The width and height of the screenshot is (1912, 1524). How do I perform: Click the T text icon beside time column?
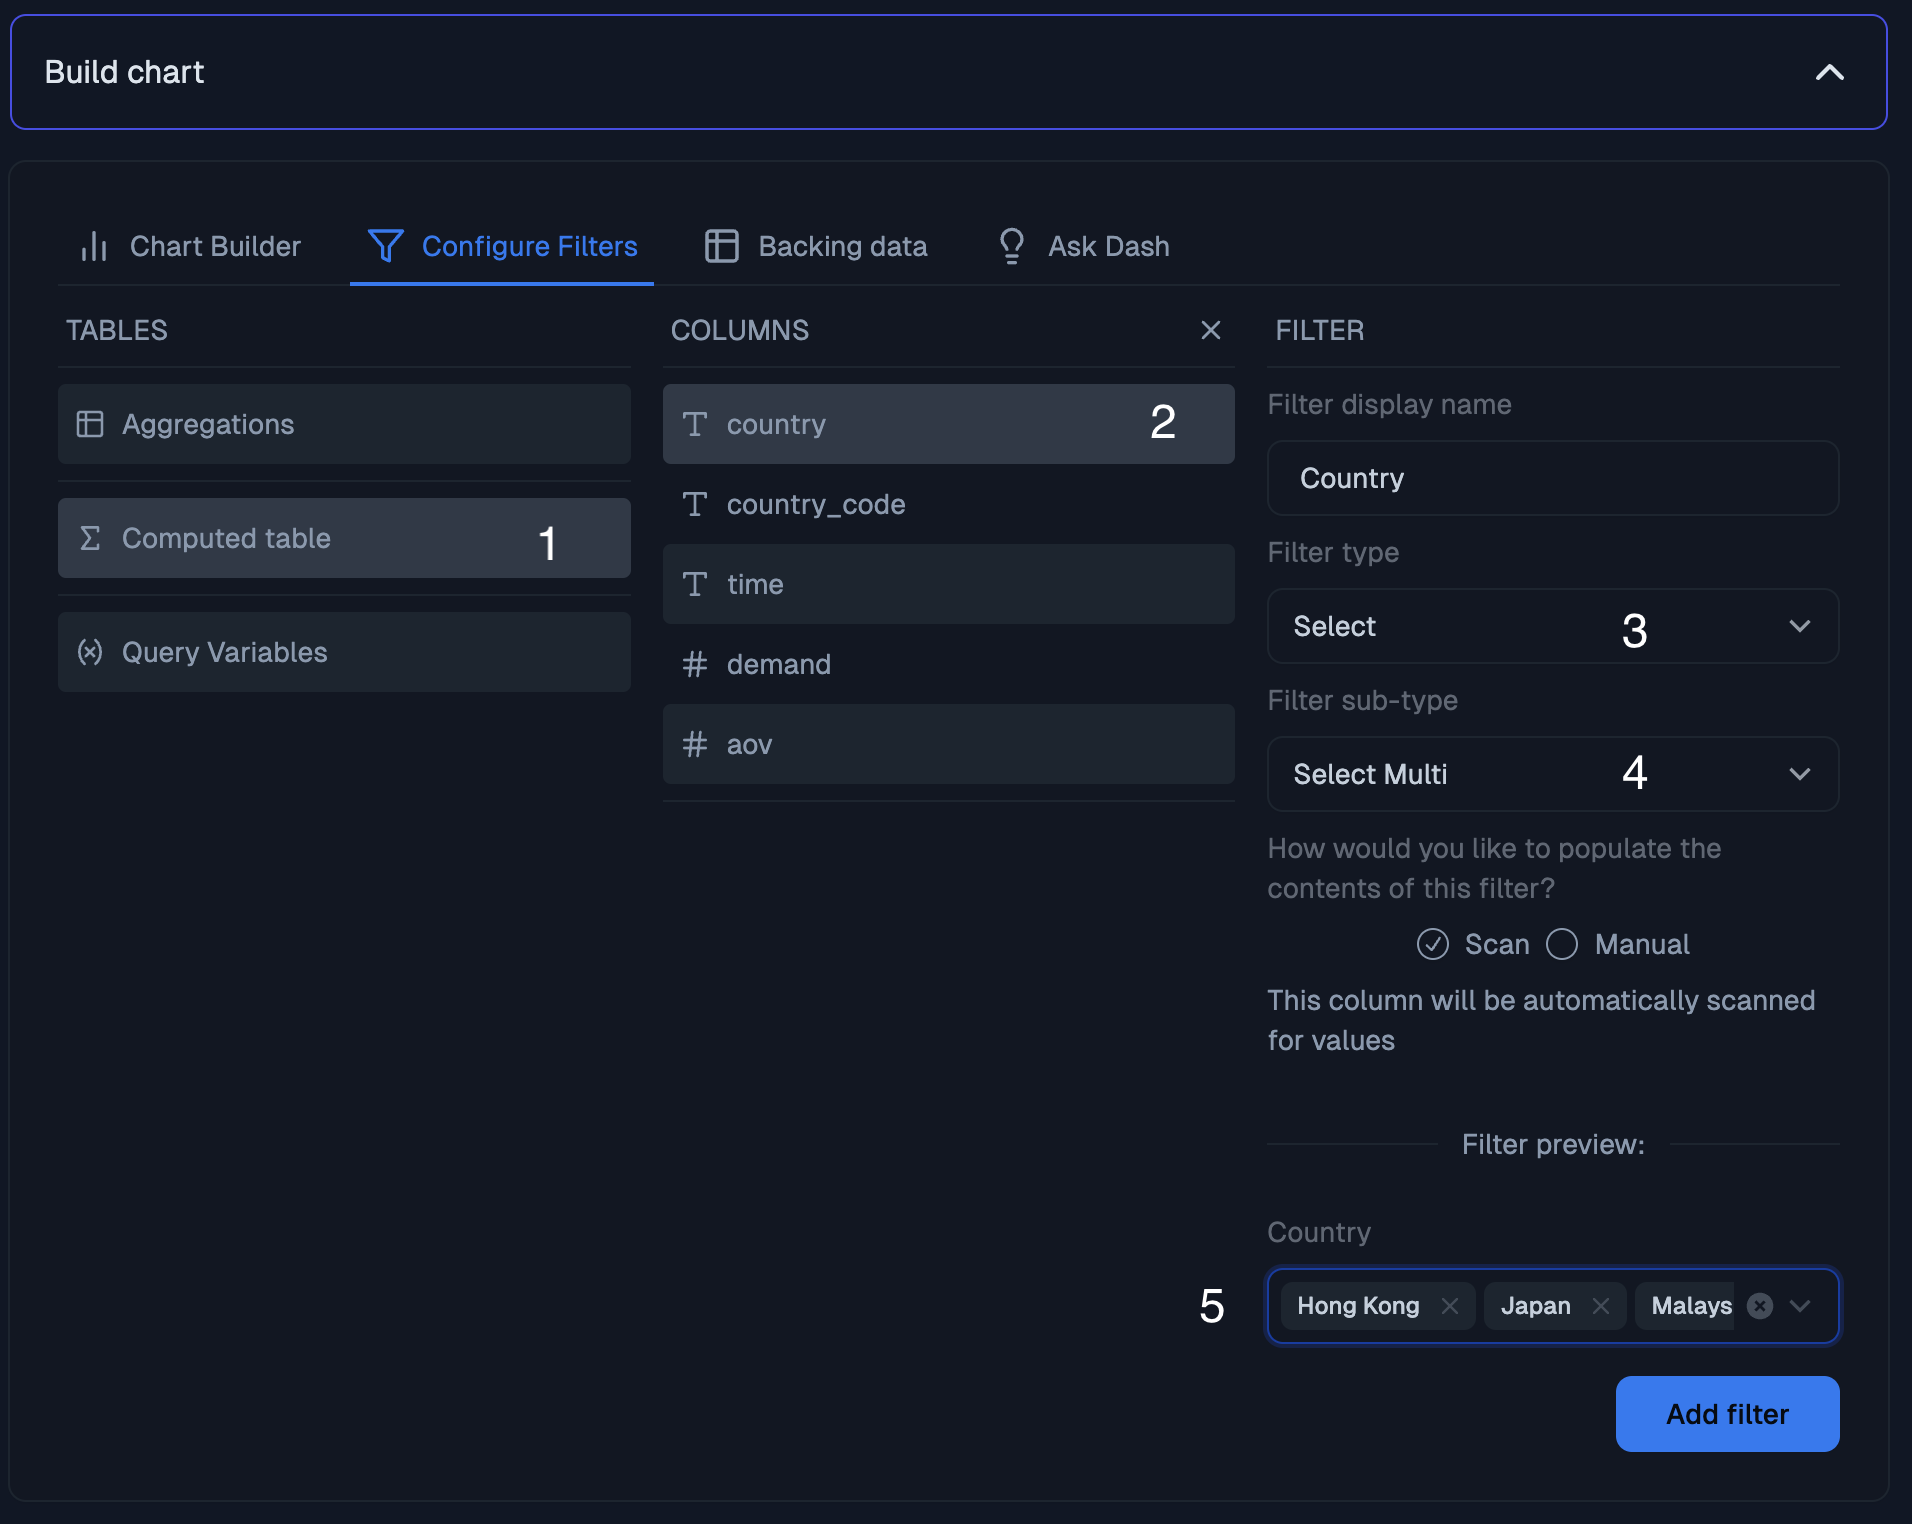697,584
